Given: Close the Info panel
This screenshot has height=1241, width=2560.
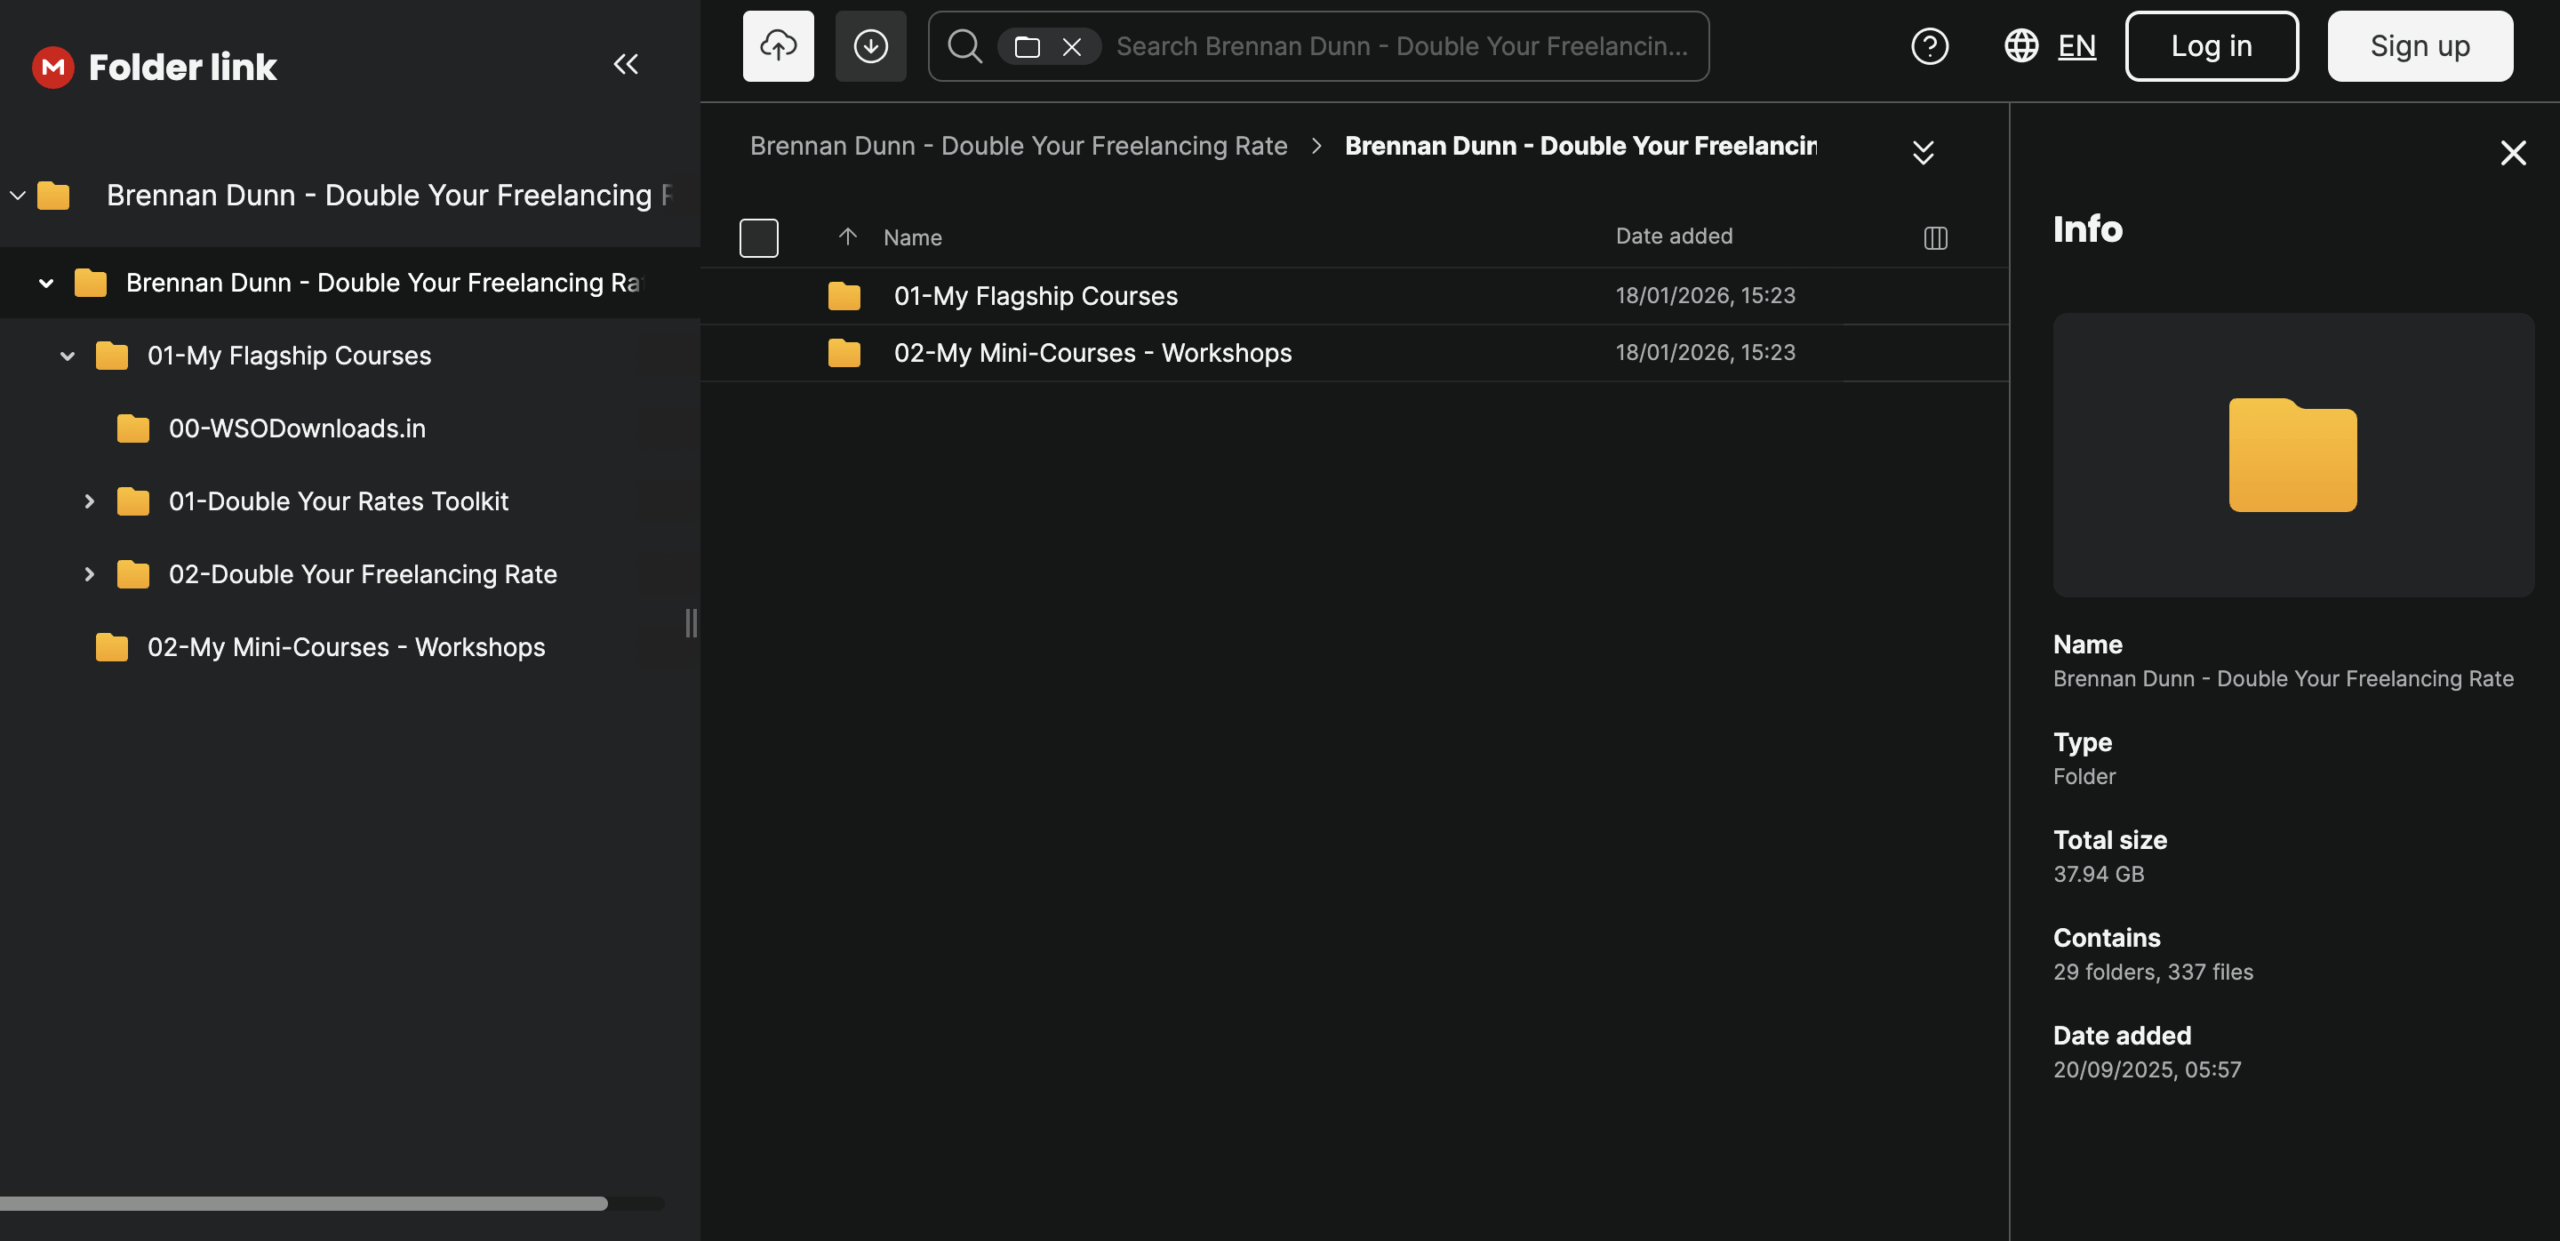Looking at the screenshot, I should pos(2512,153).
